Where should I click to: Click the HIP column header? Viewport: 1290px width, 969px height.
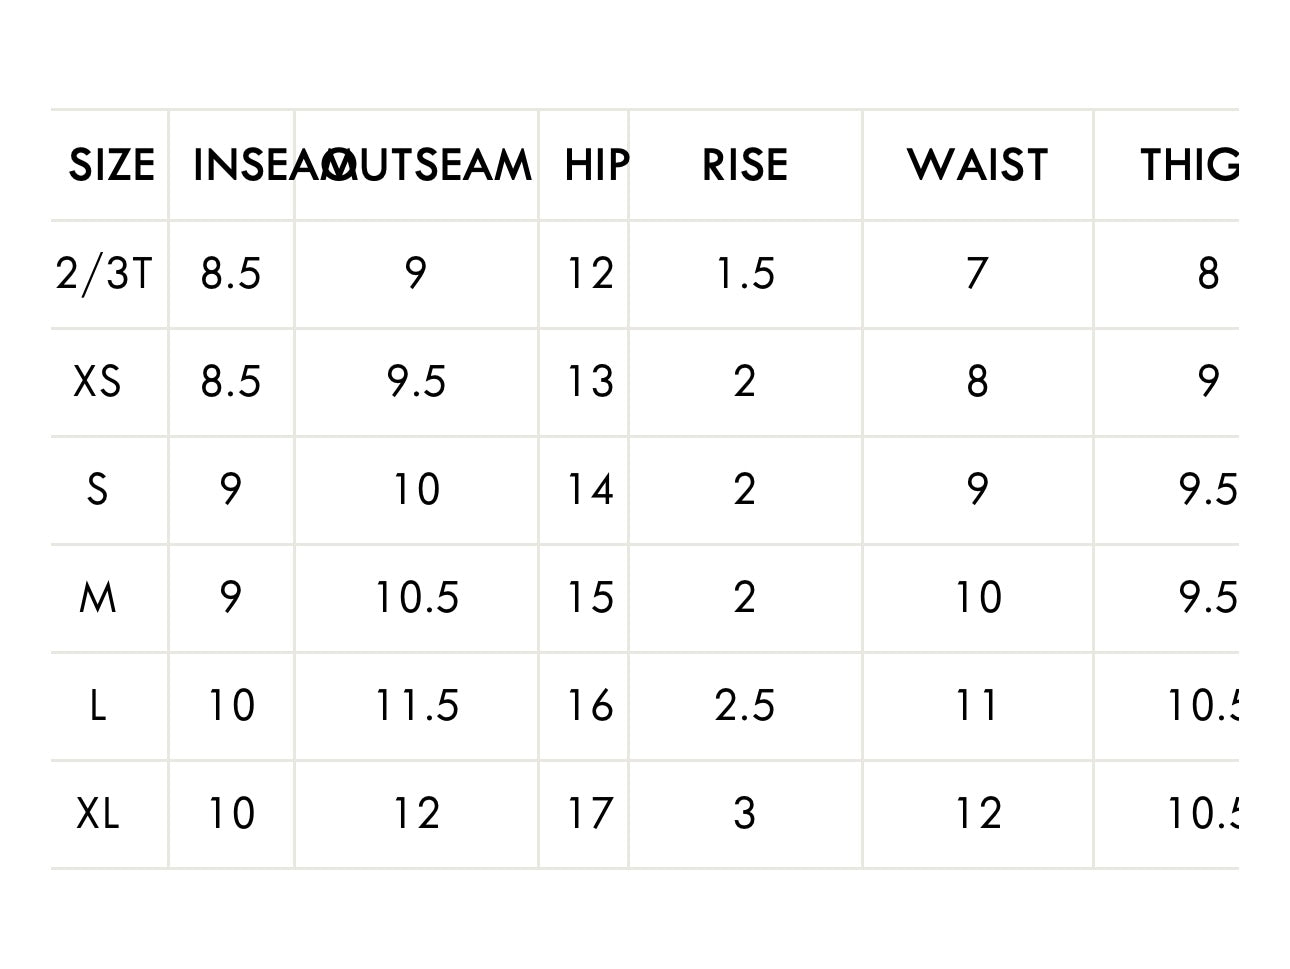point(596,166)
